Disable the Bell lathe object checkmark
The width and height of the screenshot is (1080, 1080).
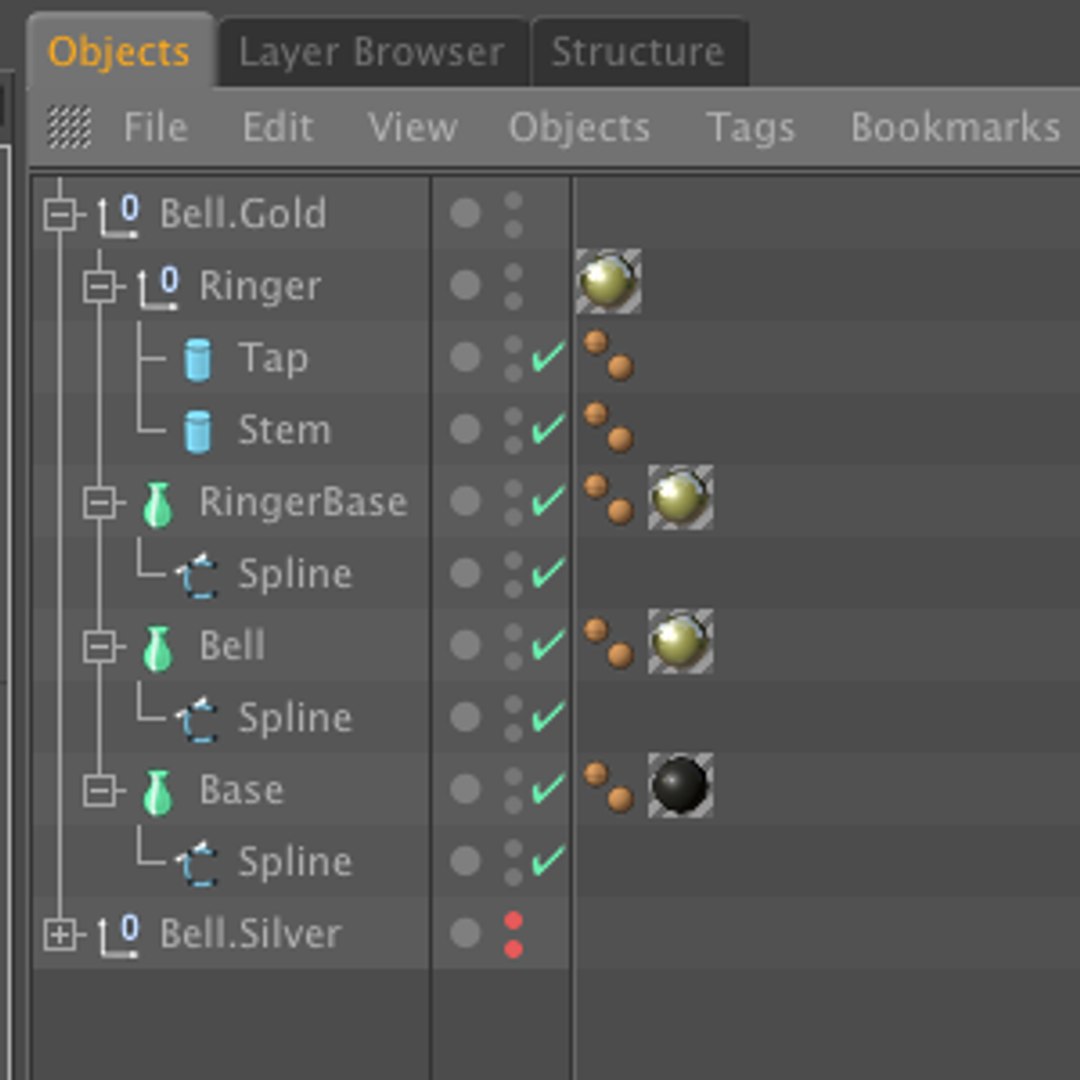(x=548, y=645)
